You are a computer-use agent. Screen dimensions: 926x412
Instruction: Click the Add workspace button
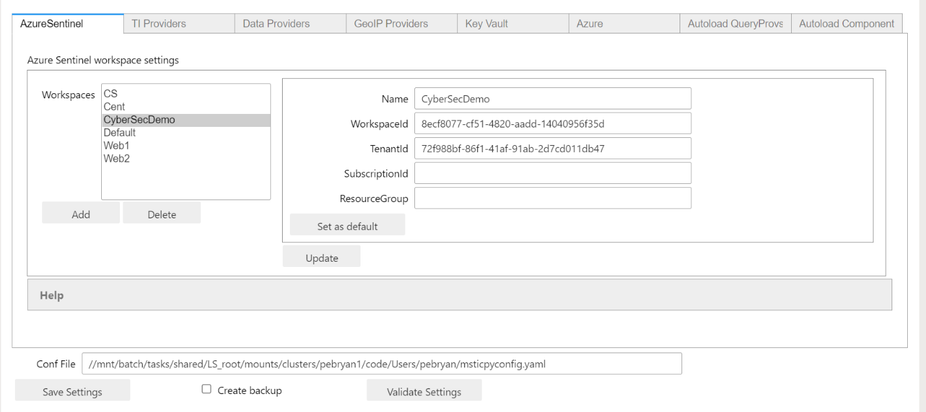(81, 213)
